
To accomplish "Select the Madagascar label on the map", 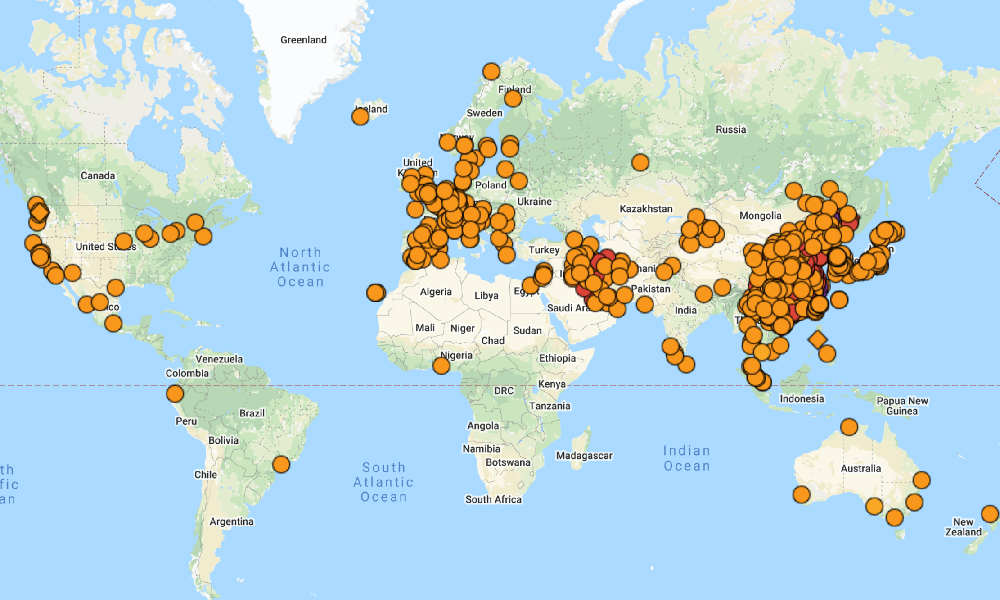I will (584, 455).
